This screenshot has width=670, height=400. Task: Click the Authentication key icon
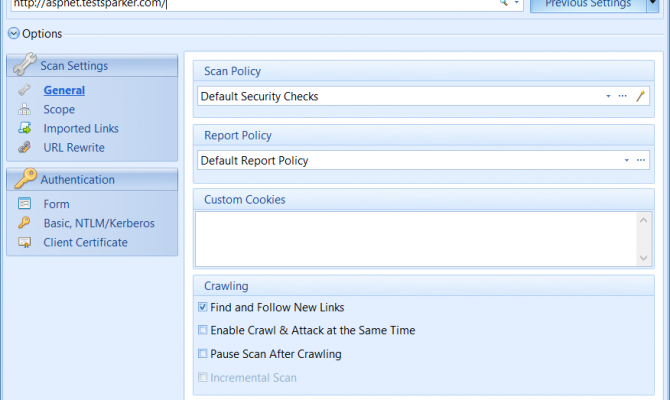22,180
